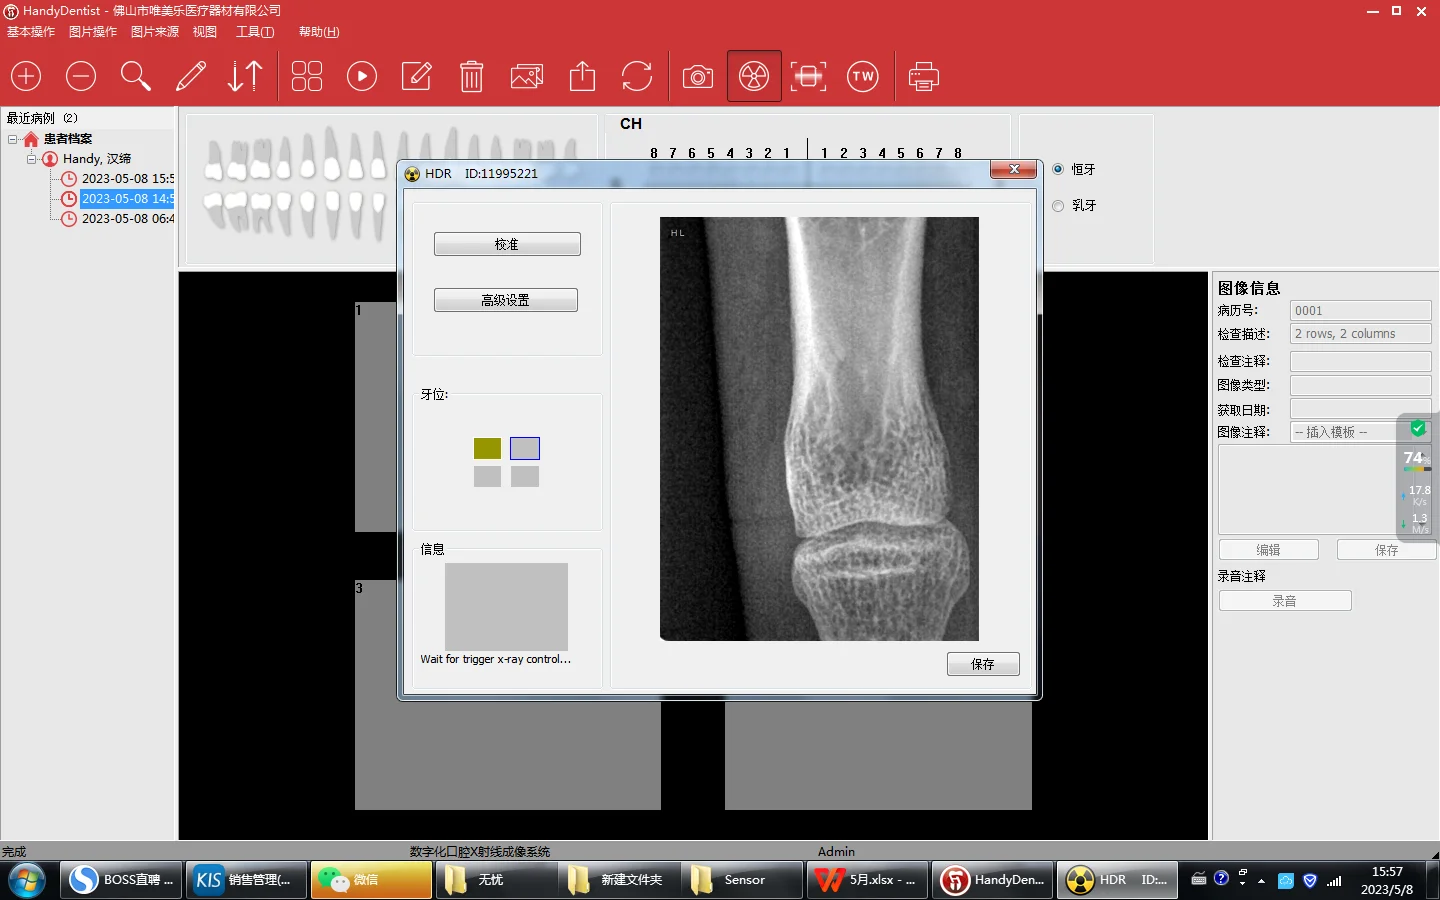
Task: Click the refresh arrows toolbar icon
Action: 637,76
